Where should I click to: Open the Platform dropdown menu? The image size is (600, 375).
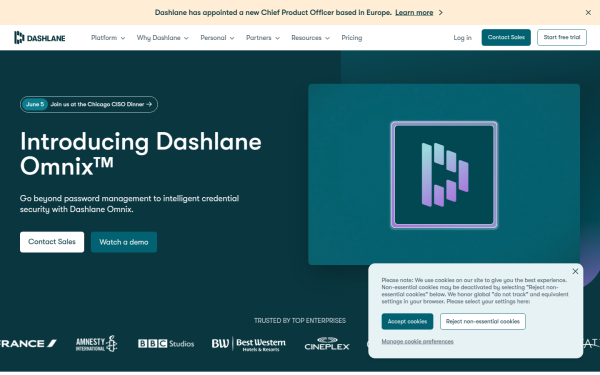tap(108, 38)
